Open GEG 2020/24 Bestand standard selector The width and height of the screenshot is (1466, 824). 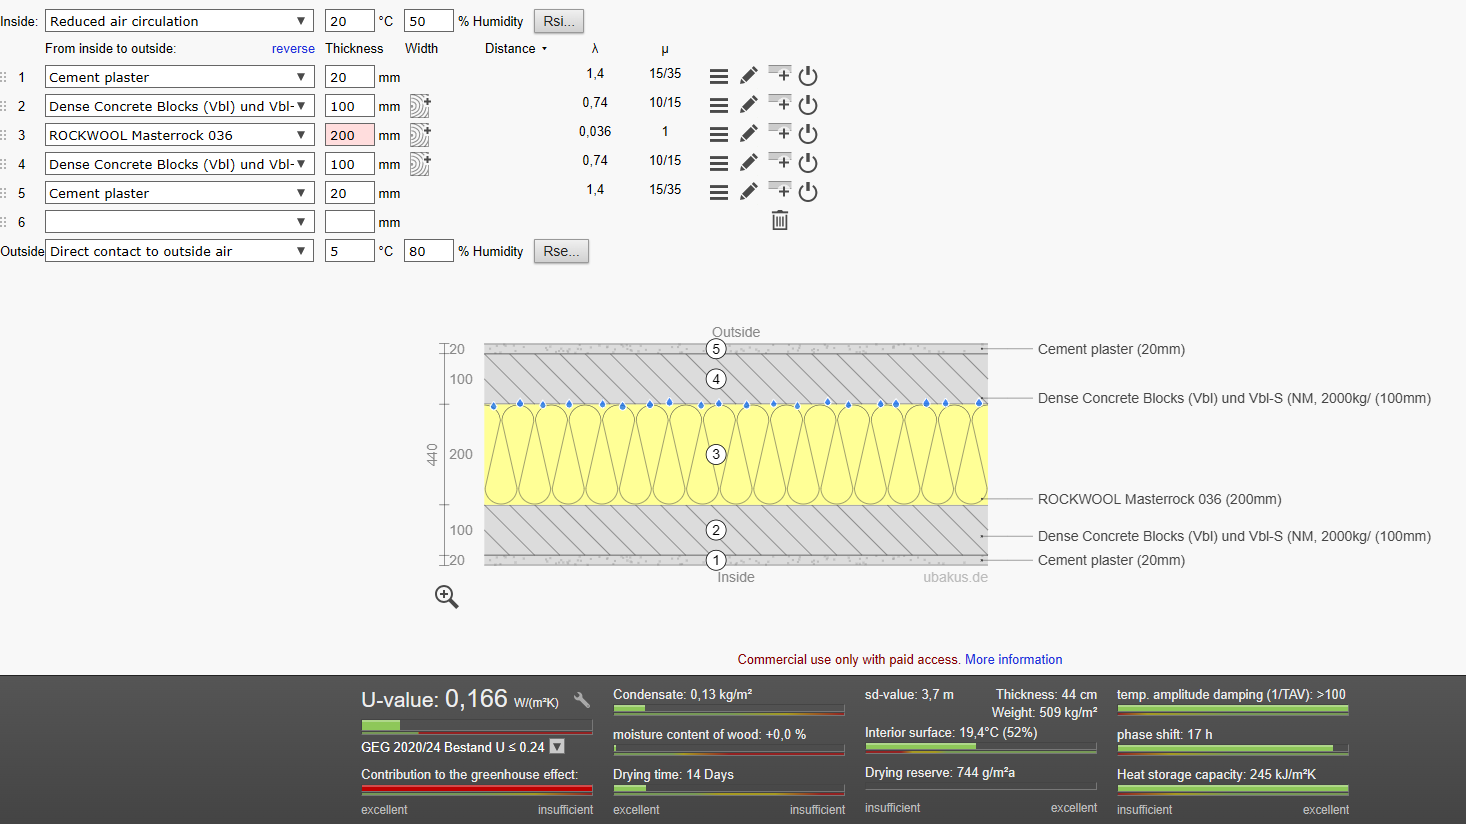pos(557,747)
